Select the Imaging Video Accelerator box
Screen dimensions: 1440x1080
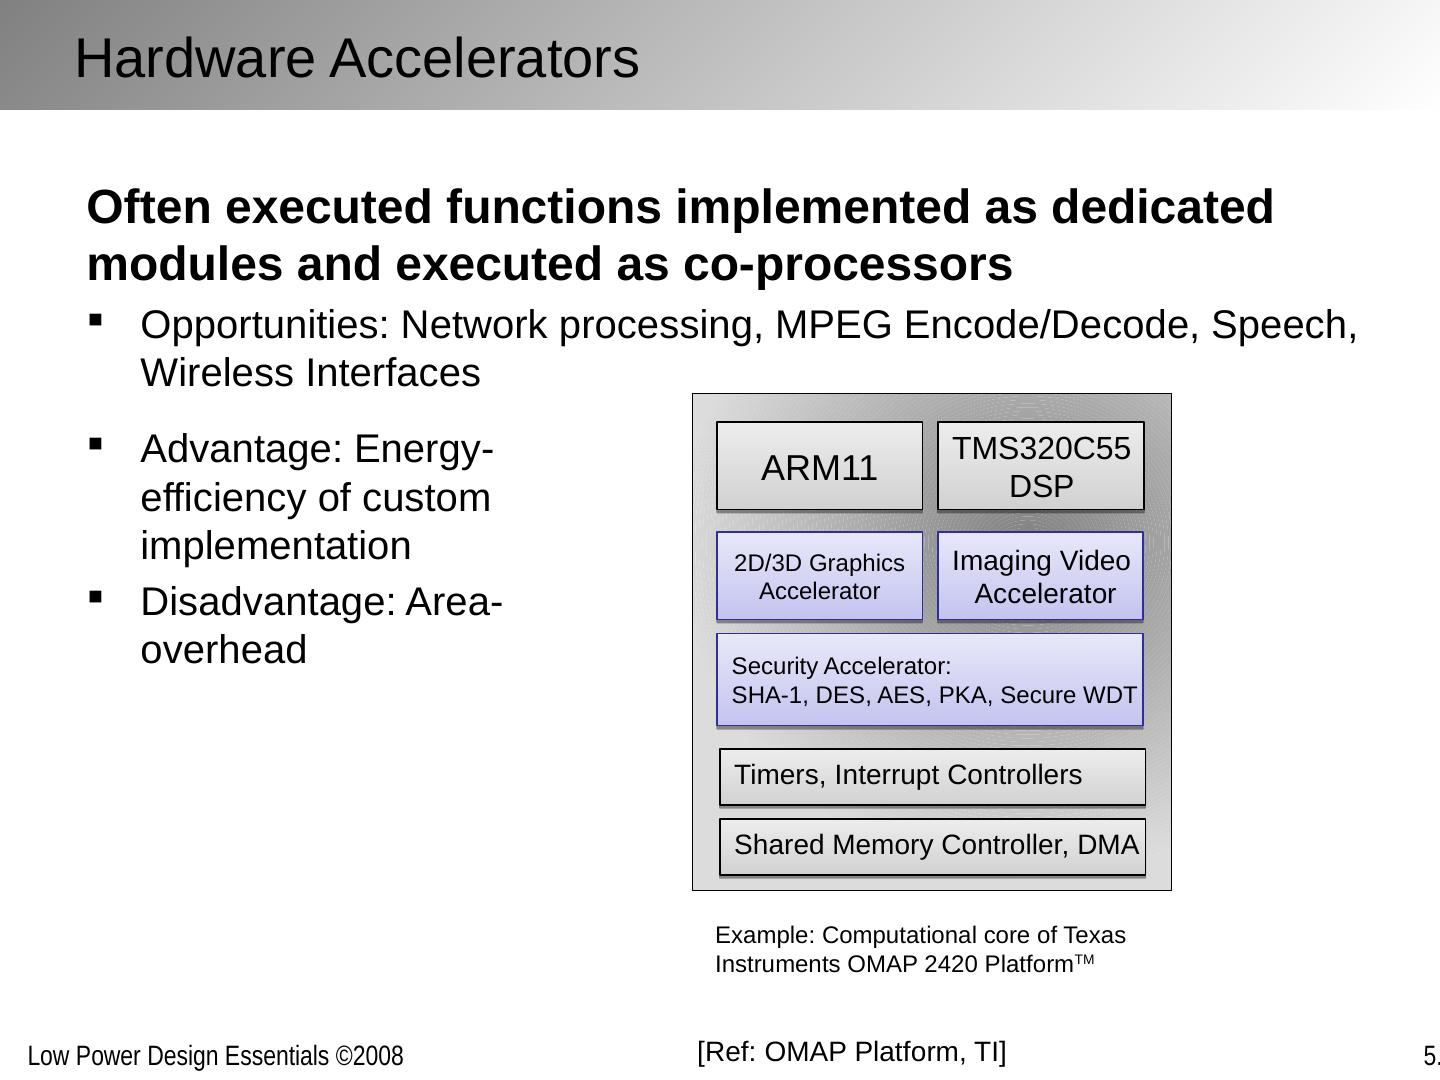tap(1040, 577)
